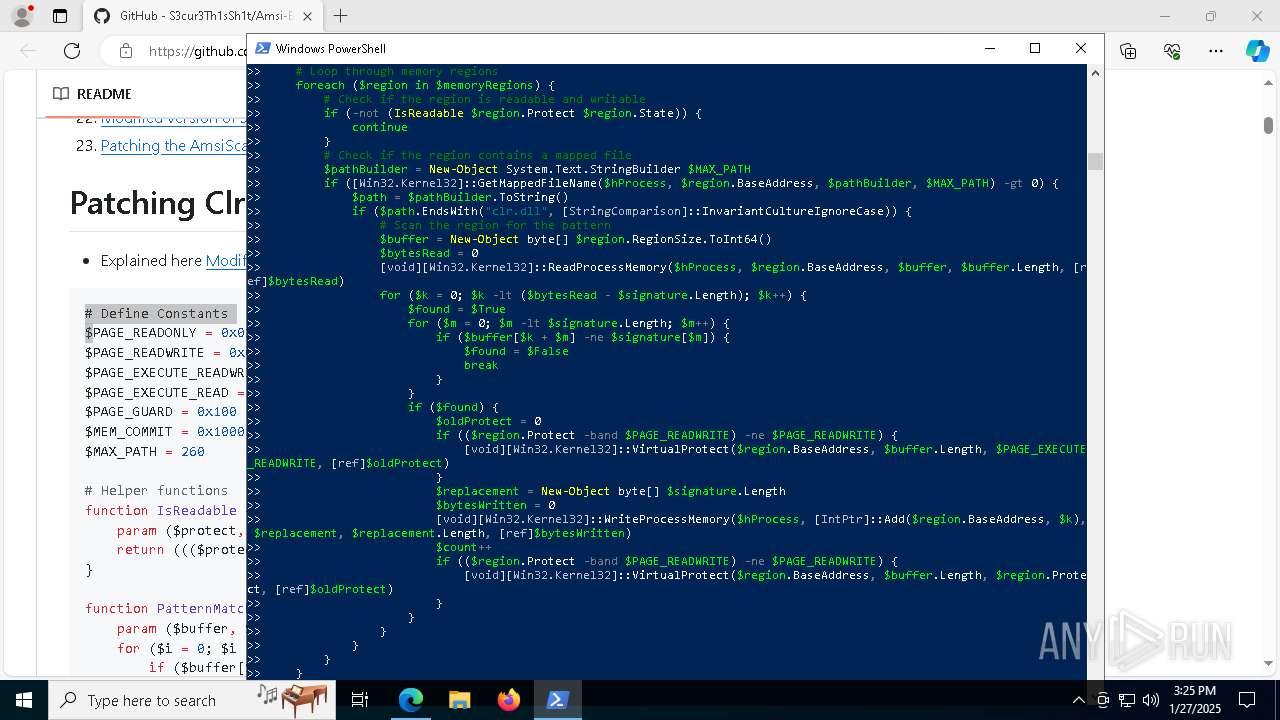Click the '# Helper functions' comment
The image size is (1280, 720).
coord(157,491)
